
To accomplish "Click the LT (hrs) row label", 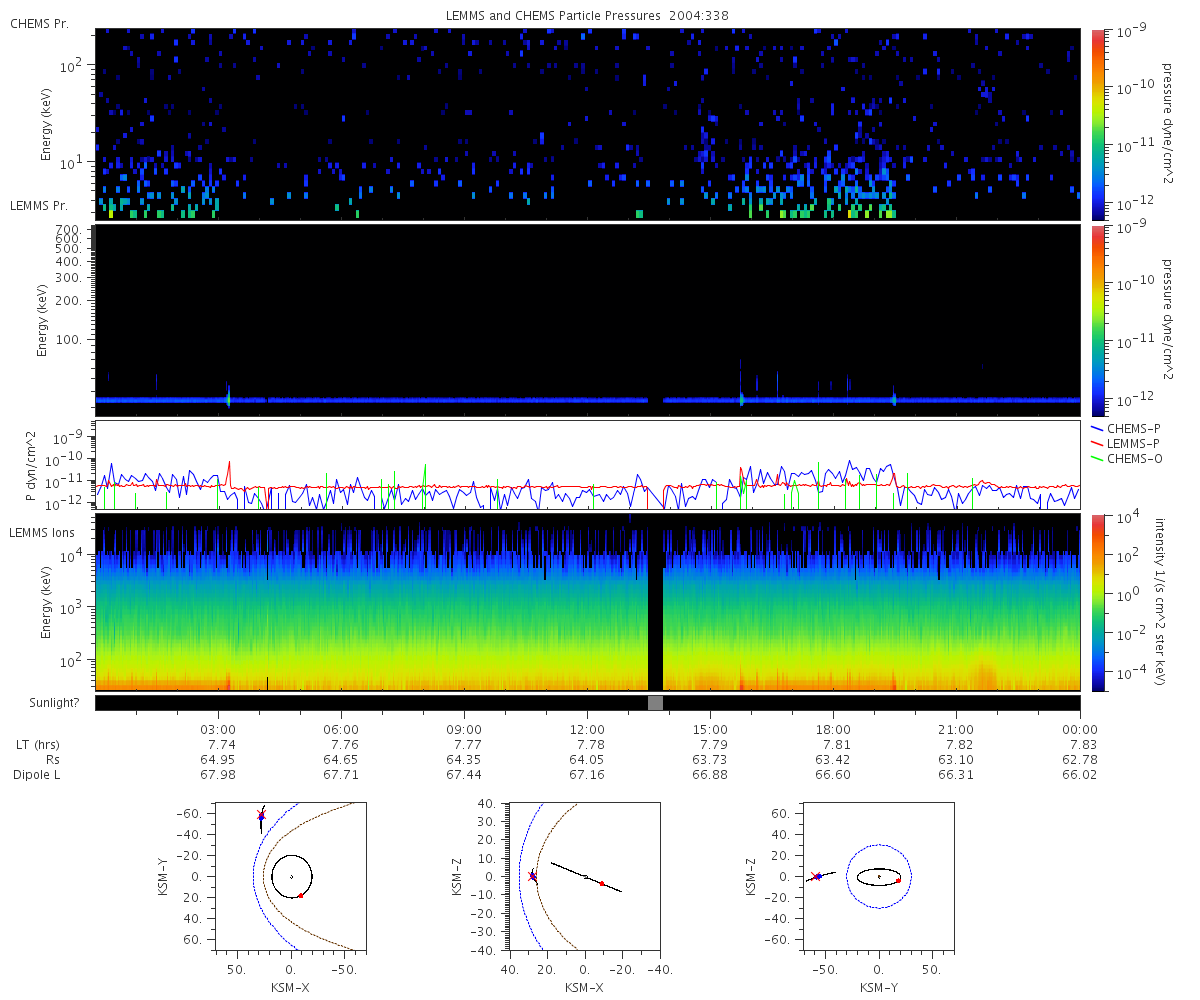I will [x=36, y=745].
